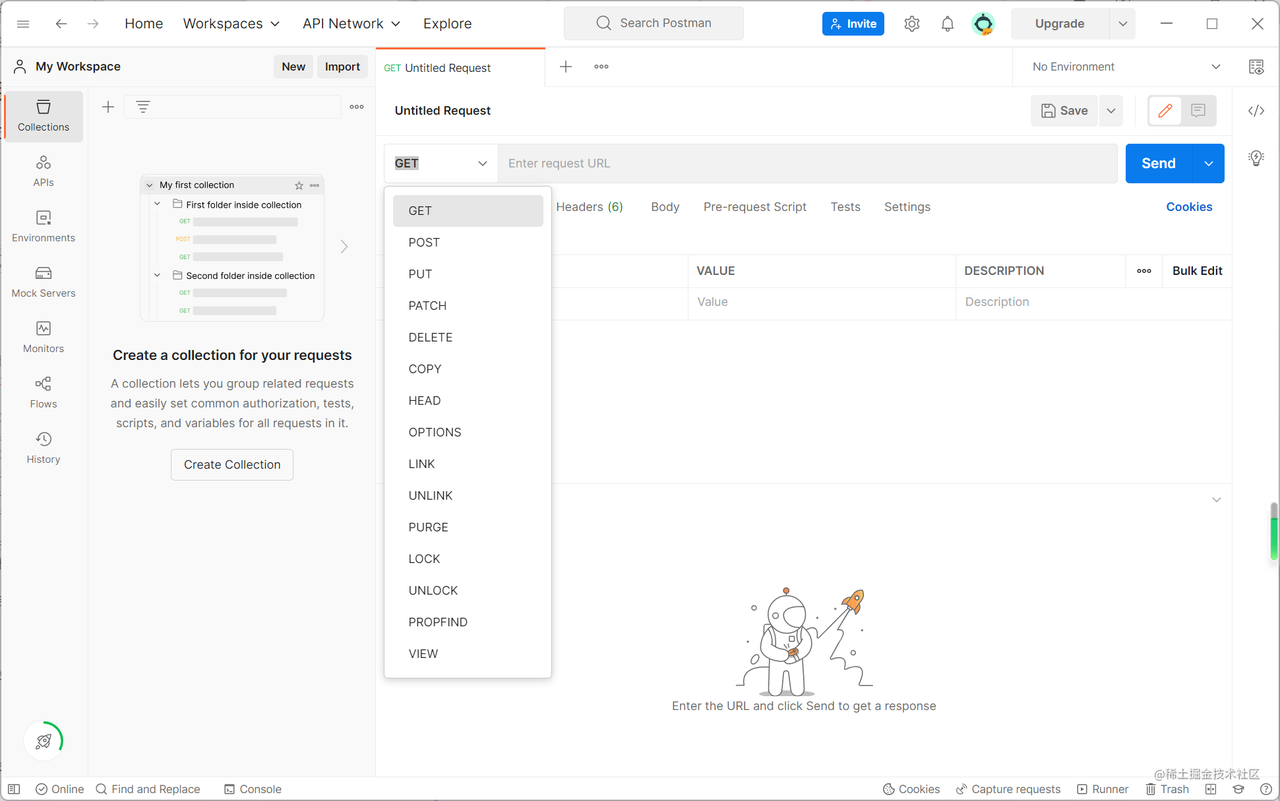1280x801 pixels.
Task: Select PUT from the method list
Action: click(468, 274)
